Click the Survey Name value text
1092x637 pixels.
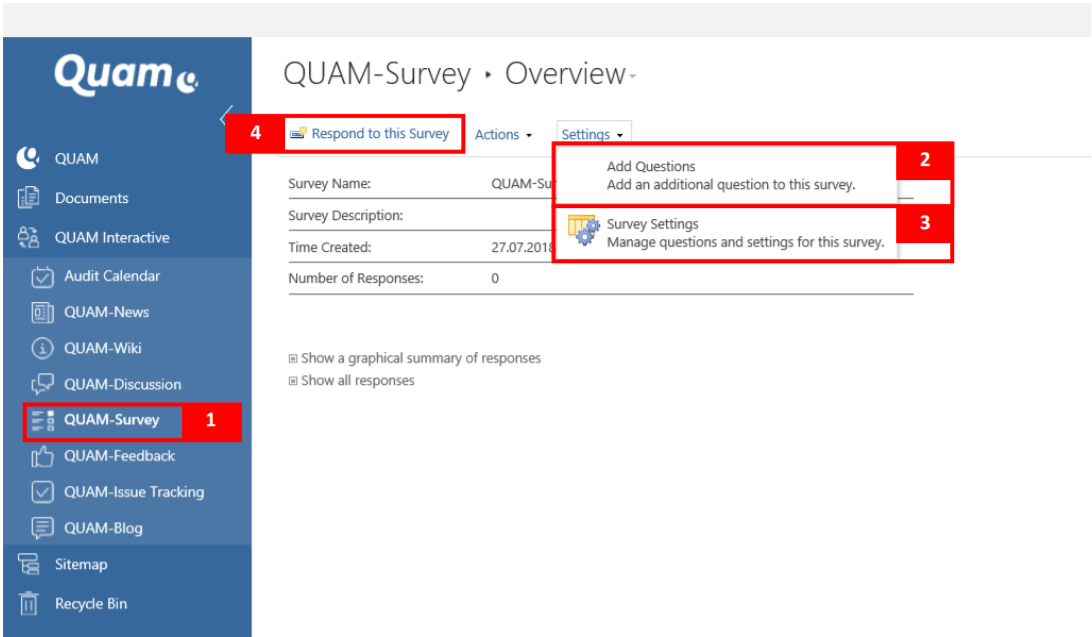coord(522,184)
